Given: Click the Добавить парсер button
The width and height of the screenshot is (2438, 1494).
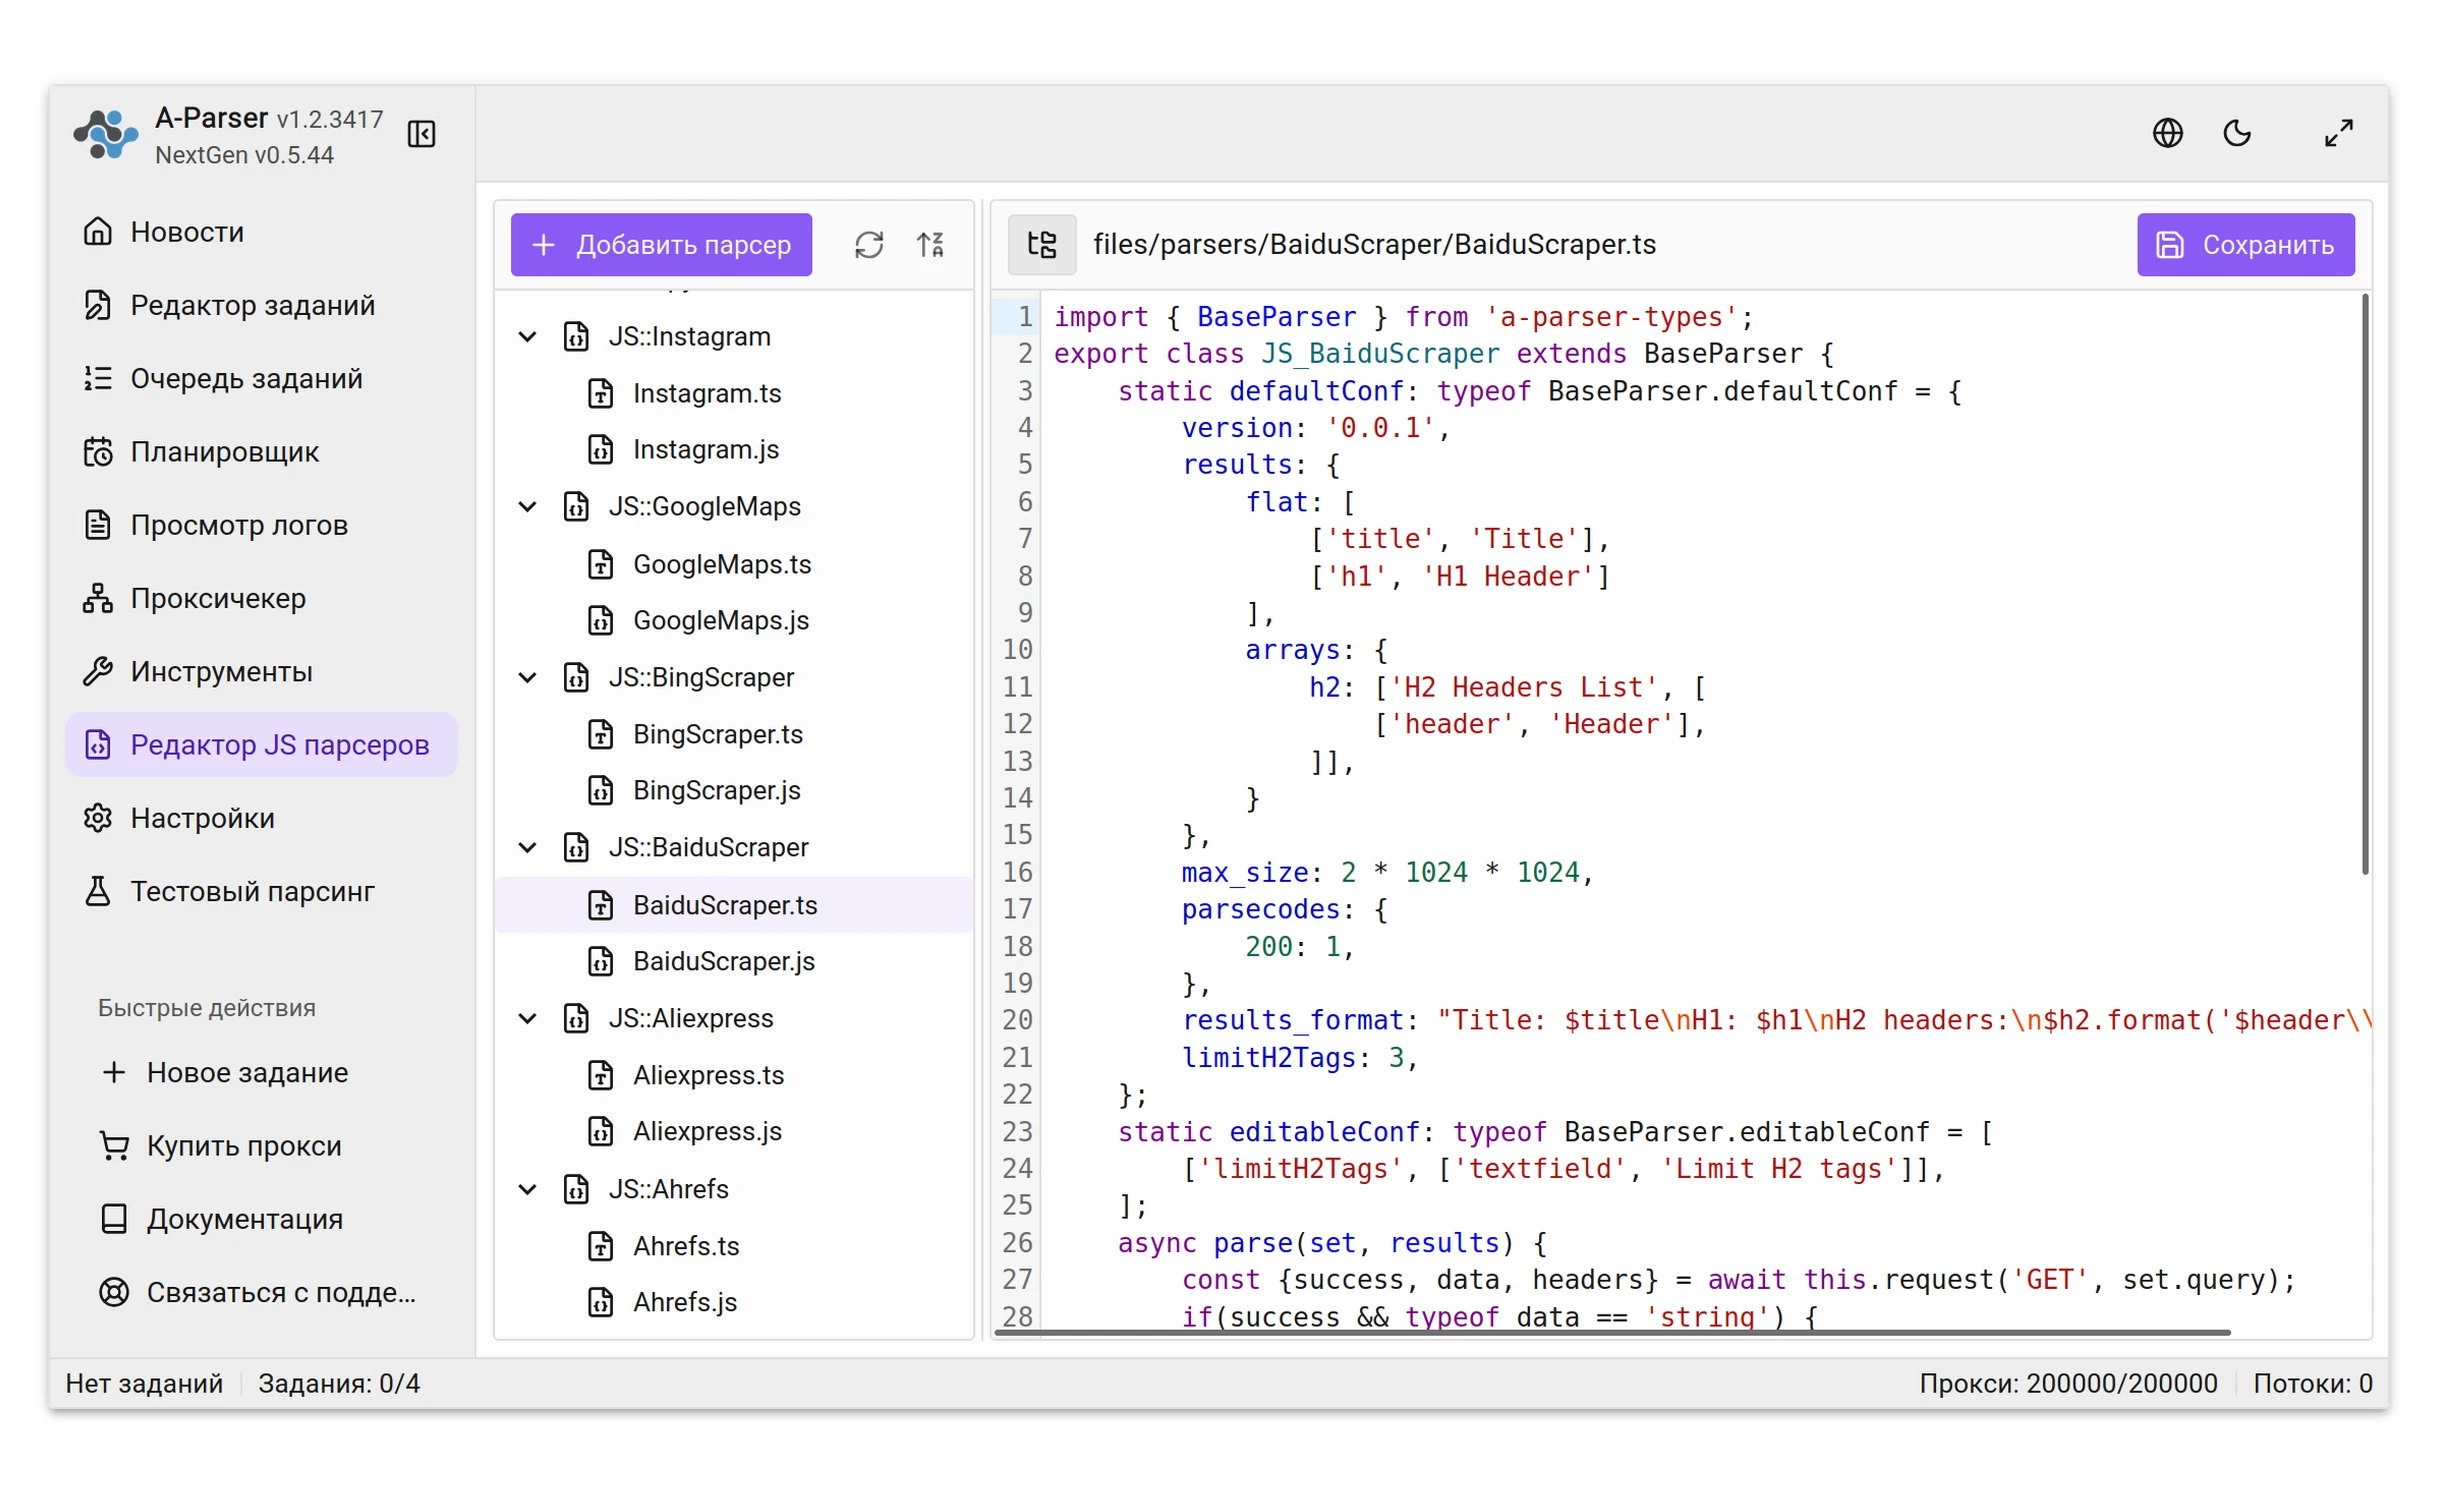Looking at the screenshot, I should click(660, 245).
